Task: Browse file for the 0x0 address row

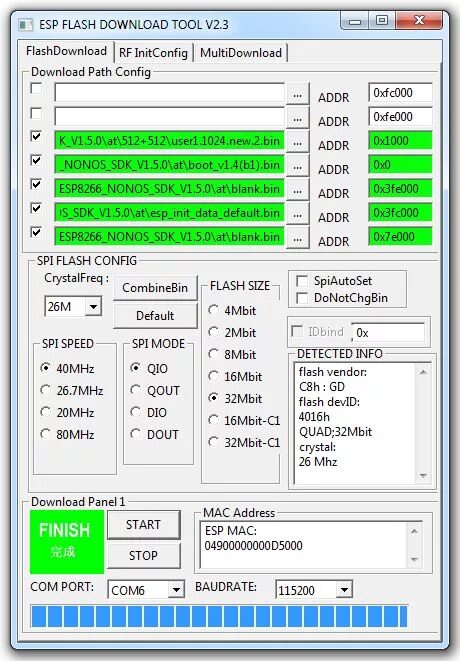Action: [x=298, y=166]
